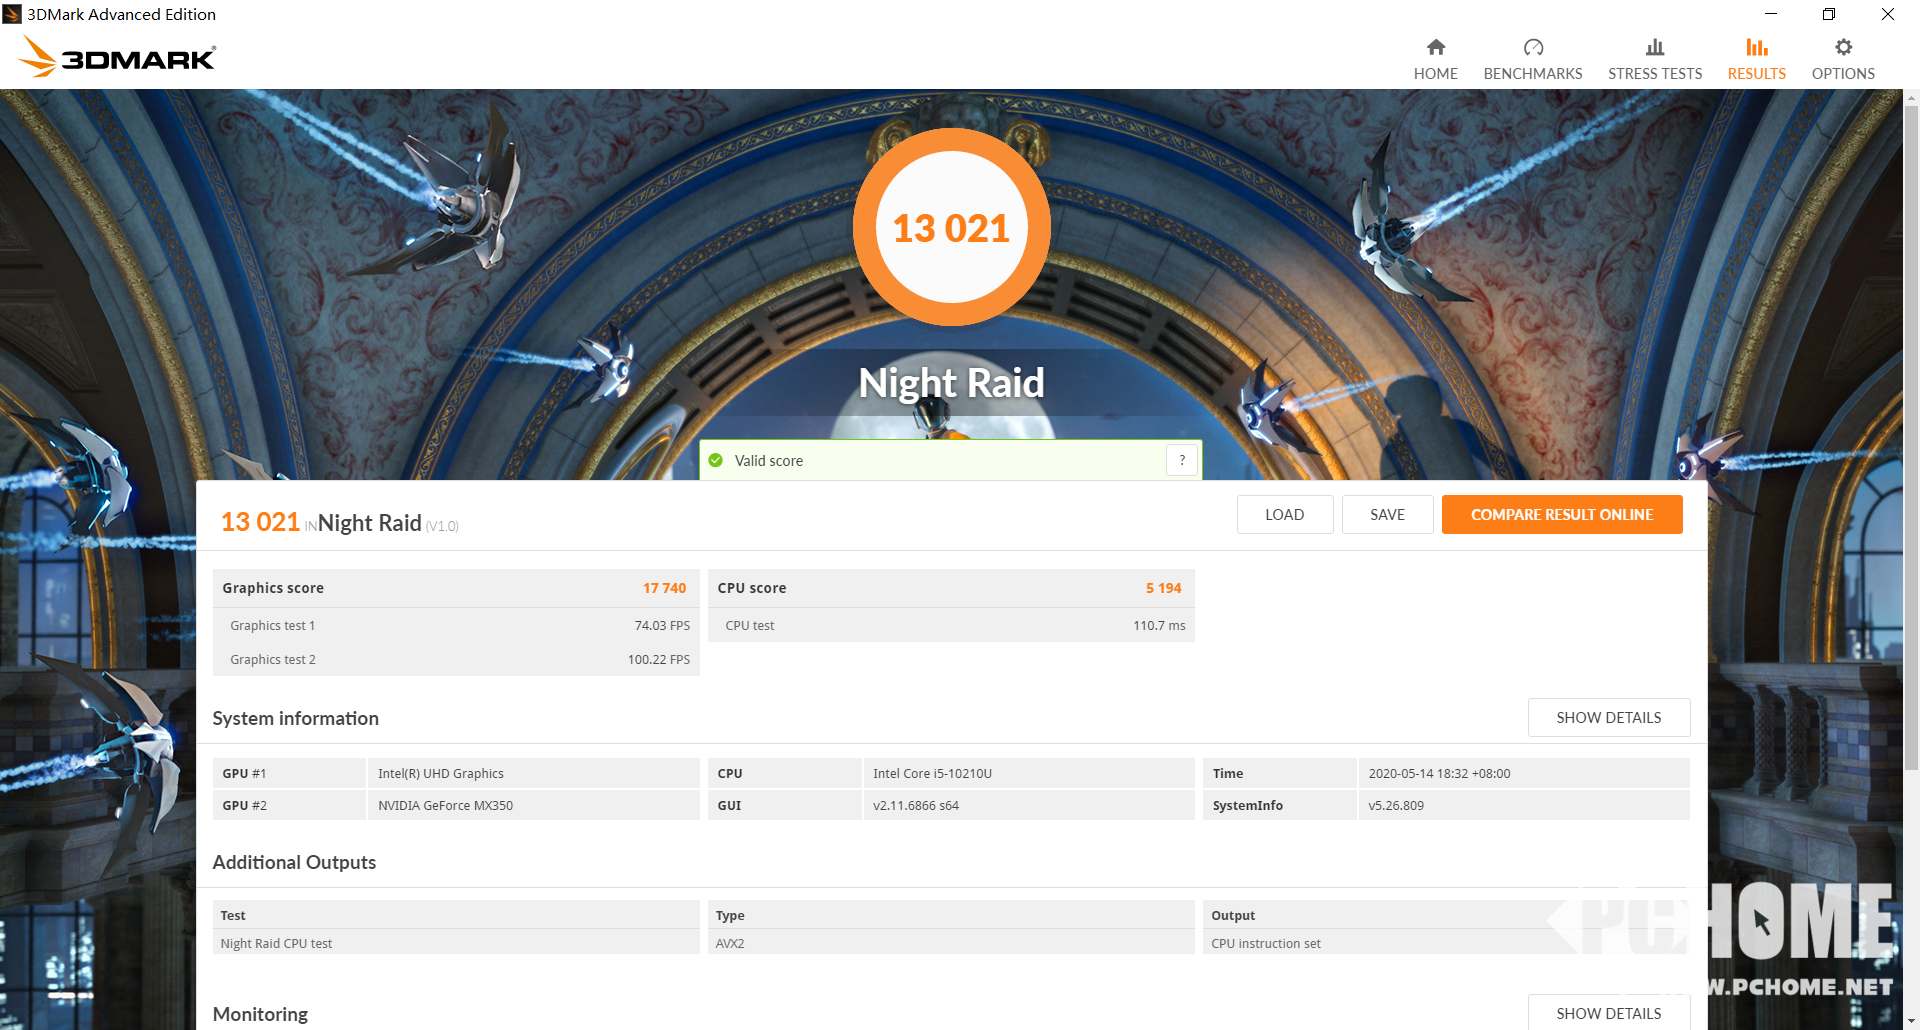1920x1030 pixels.
Task: Click the scrollbar up arrow
Action: coord(1912,98)
